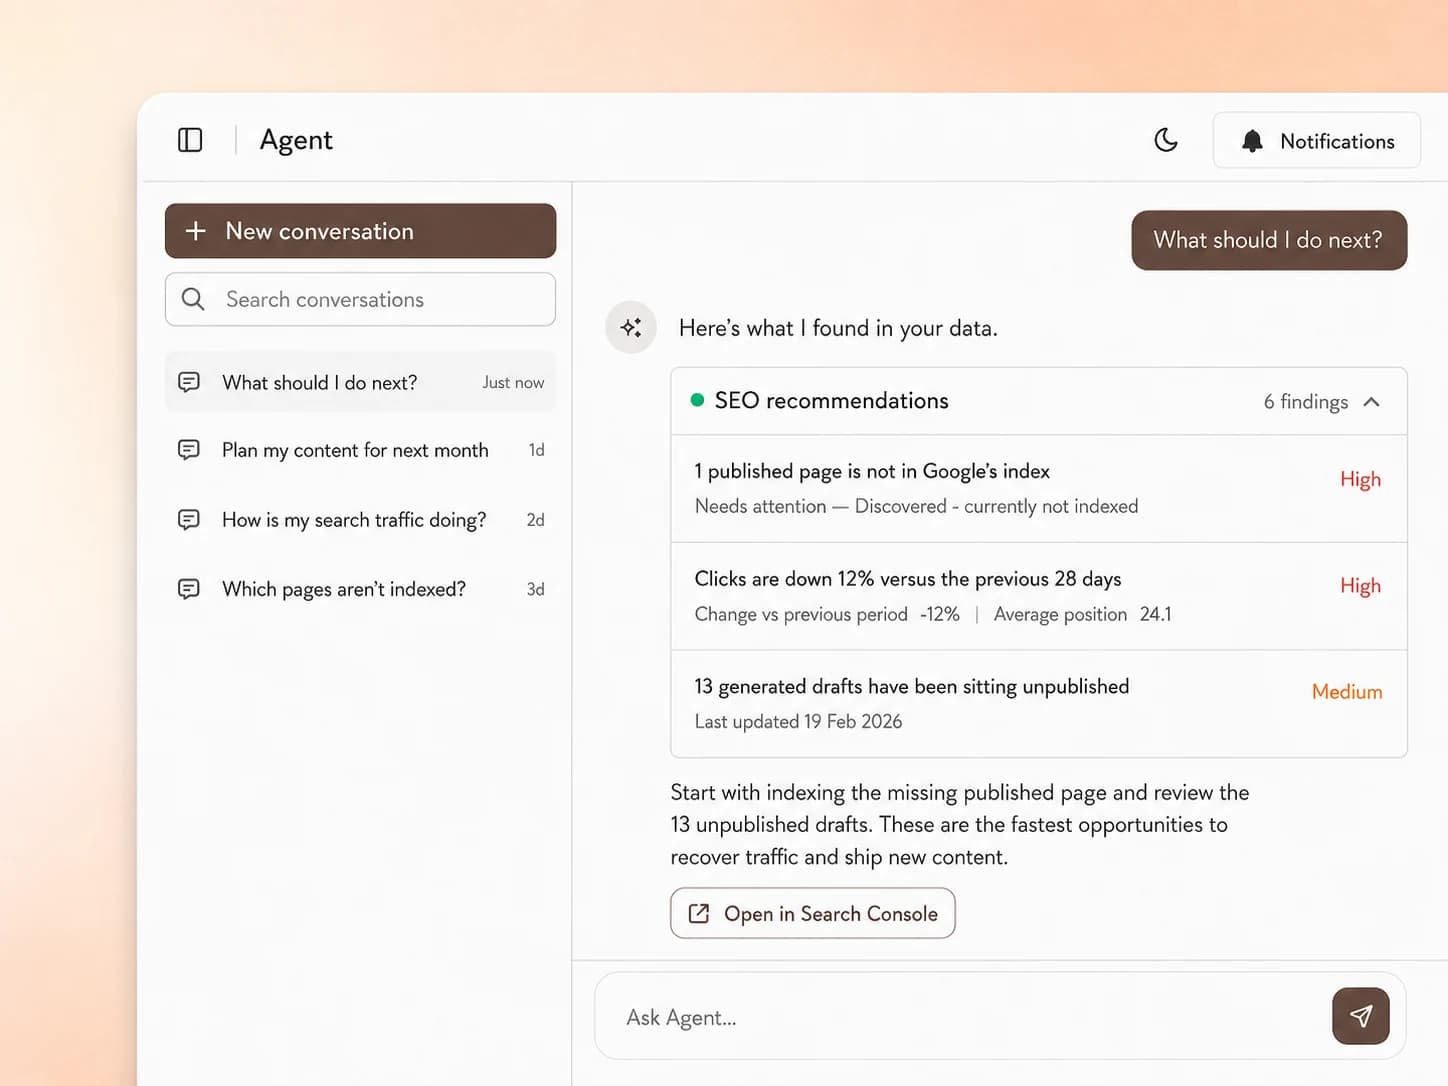This screenshot has height=1086, width=1448.
Task: Click the Agent title in header
Action: point(296,140)
